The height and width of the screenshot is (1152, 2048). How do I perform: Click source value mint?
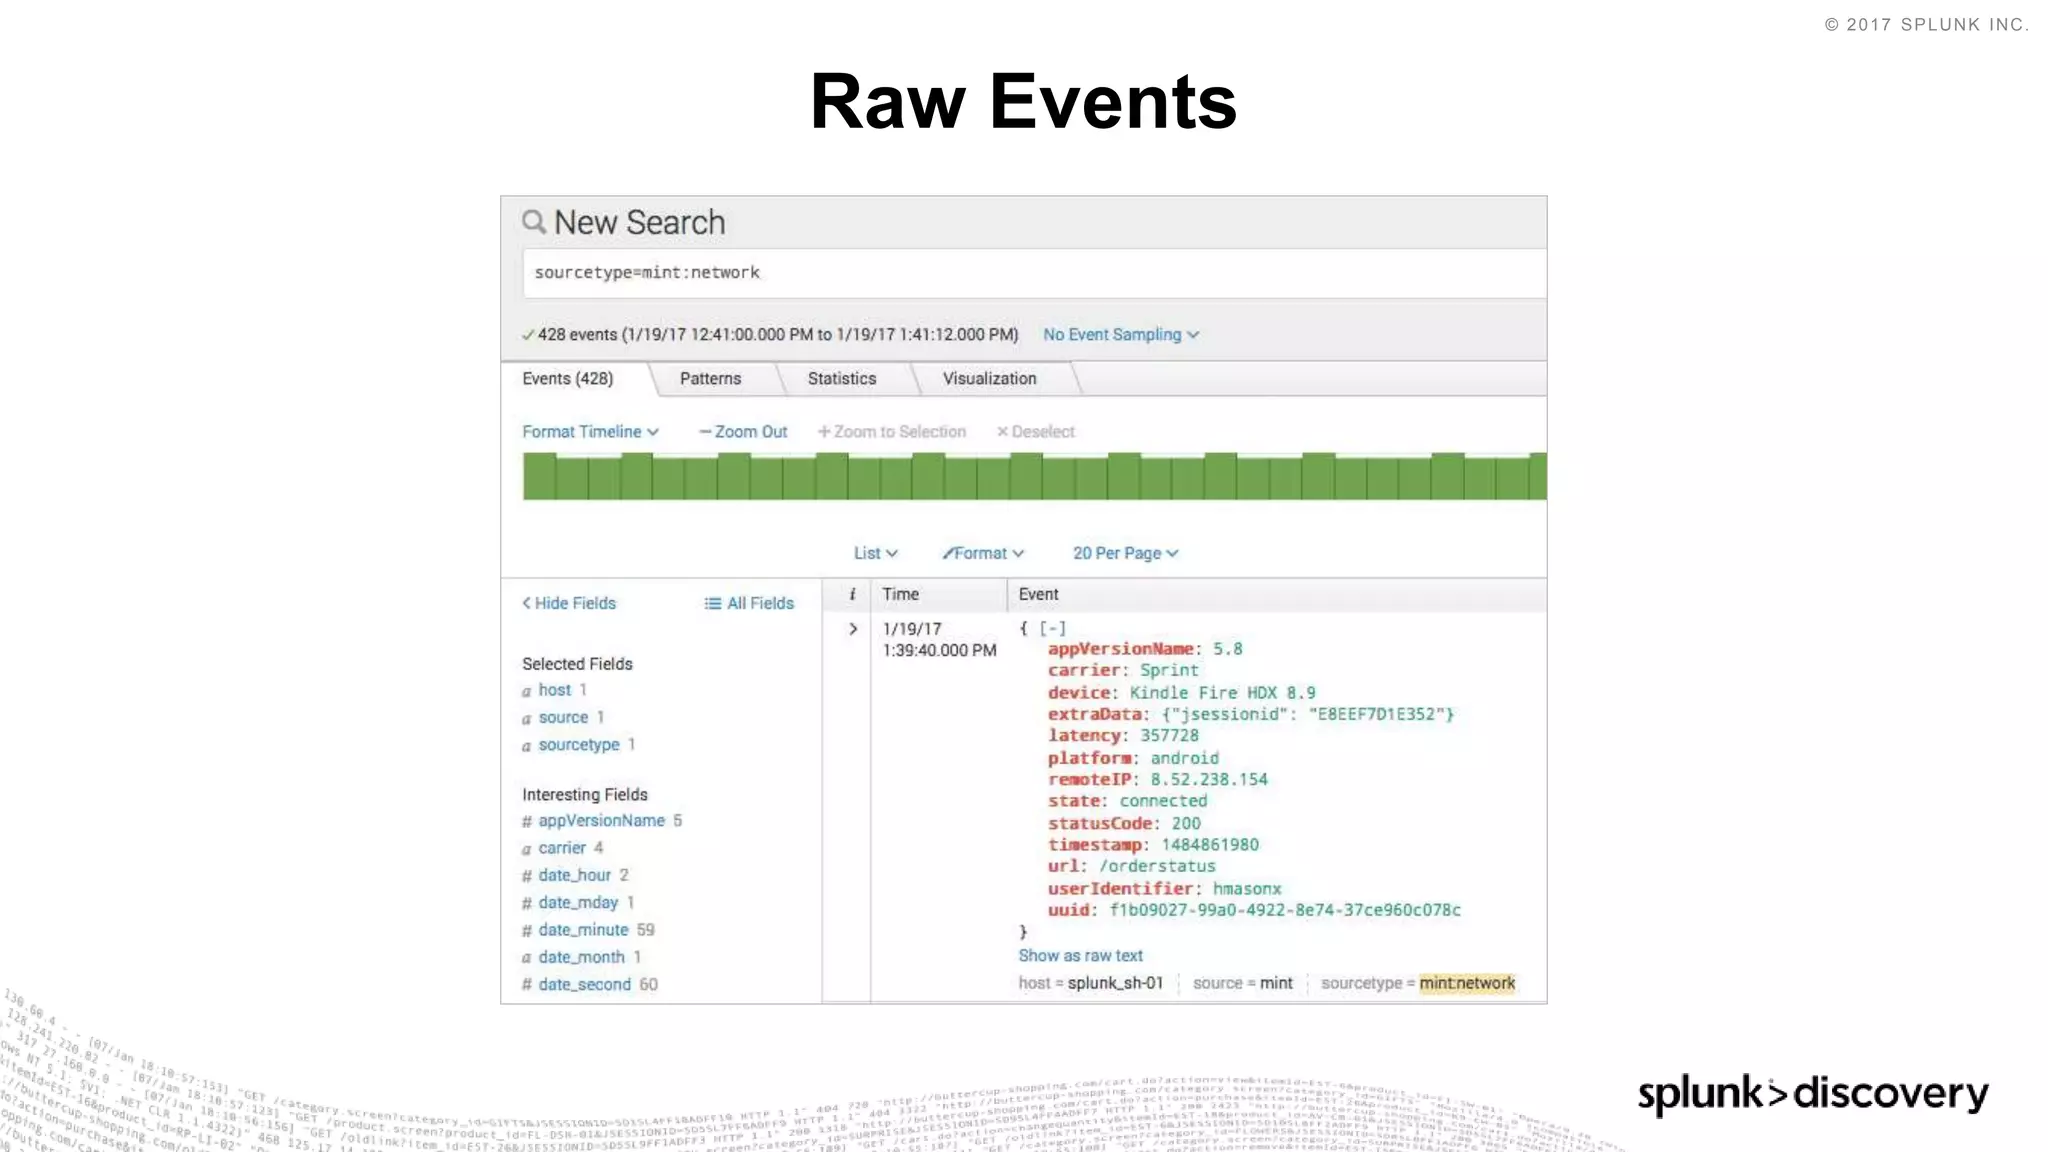1276,983
